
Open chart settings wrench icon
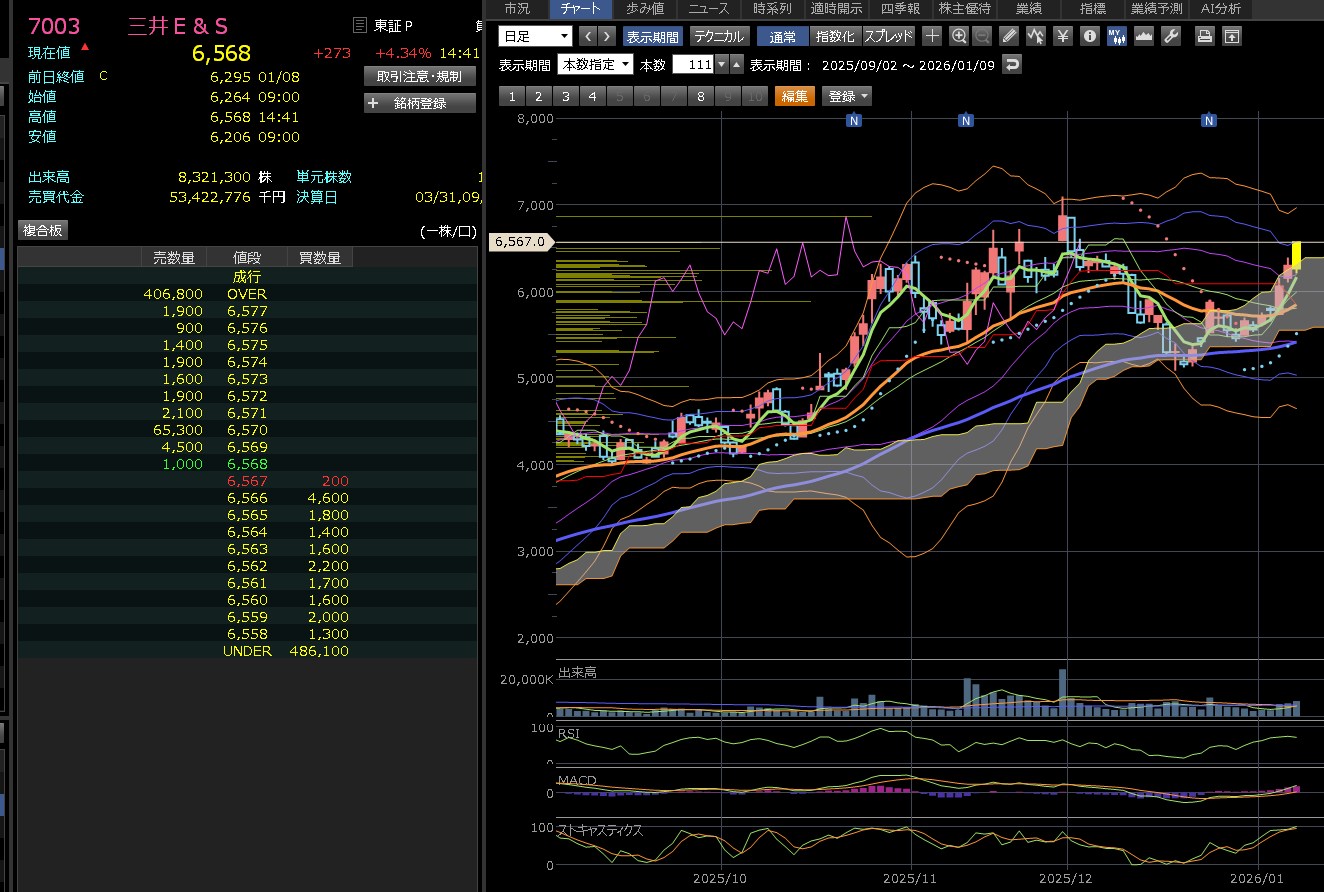1171,36
